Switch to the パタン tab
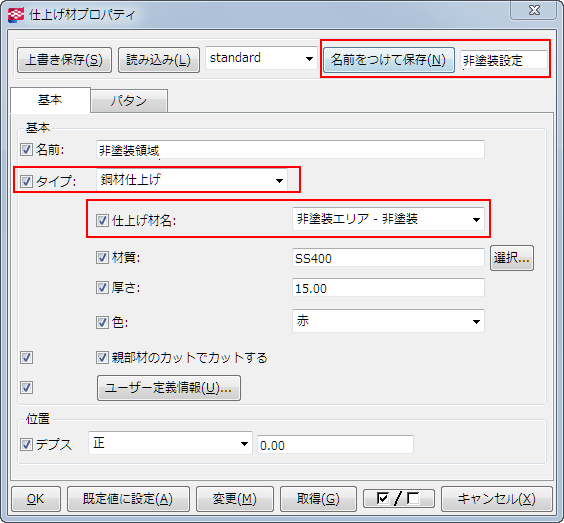This screenshot has height=523, width=564. pos(129,101)
